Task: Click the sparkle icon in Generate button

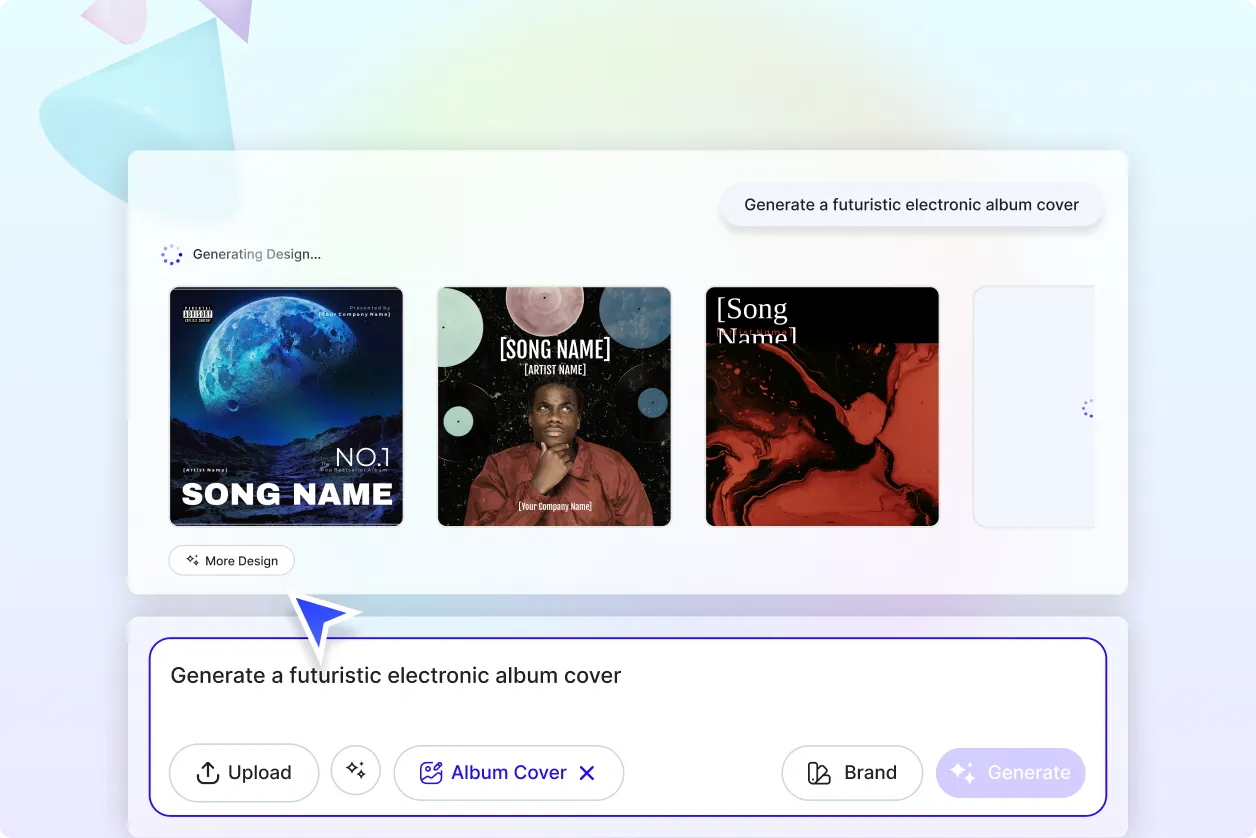Action: click(x=962, y=772)
